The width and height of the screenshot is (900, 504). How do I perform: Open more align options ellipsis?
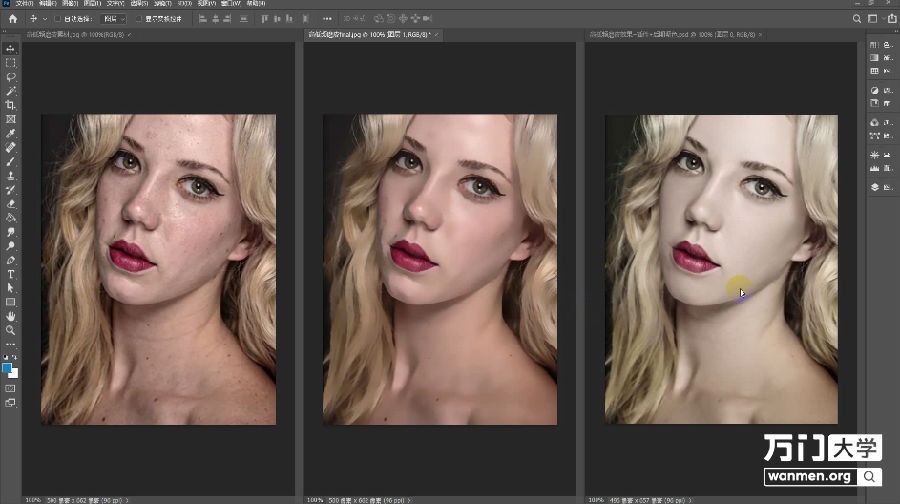(x=327, y=19)
